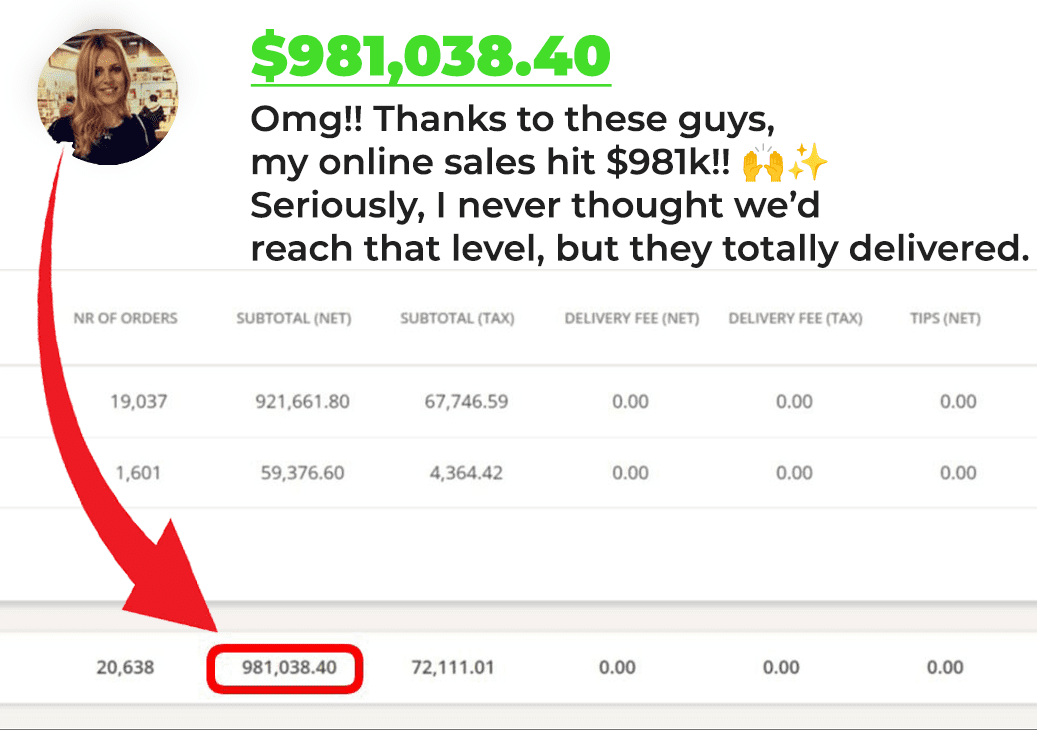
Task: Click the circular profile photo of the woman
Action: coord(108,97)
